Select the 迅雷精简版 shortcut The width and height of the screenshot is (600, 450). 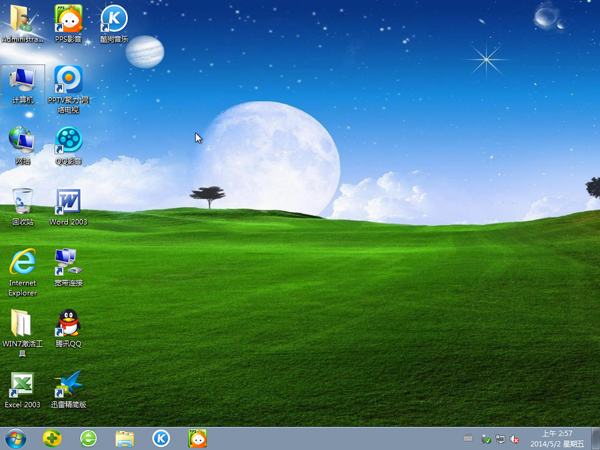click(x=68, y=390)
